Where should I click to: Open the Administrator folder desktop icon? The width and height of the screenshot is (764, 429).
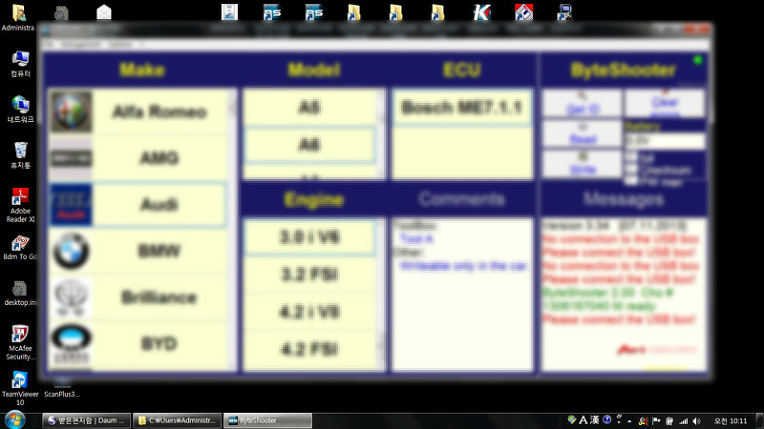(19, 17)
